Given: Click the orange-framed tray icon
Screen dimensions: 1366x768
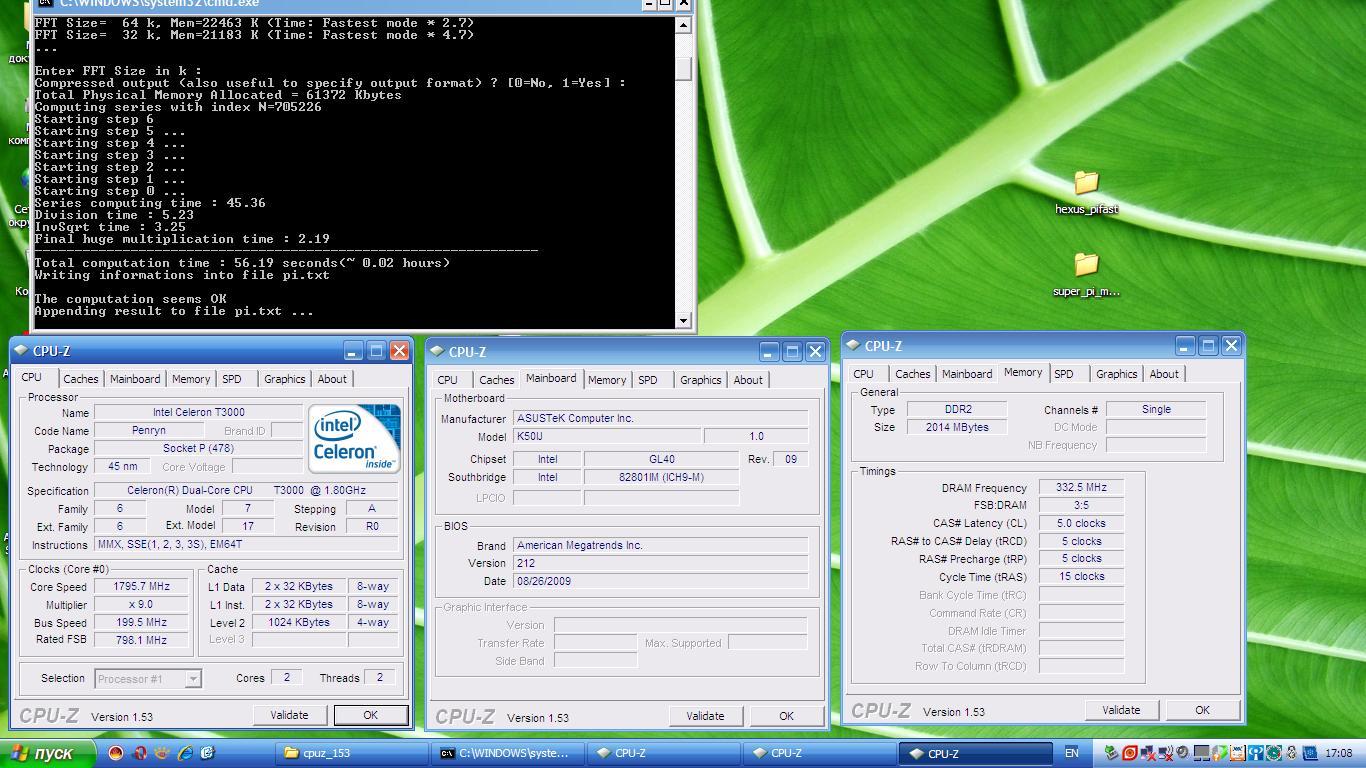Looking at the screenshot, I should pos(1238,753).
